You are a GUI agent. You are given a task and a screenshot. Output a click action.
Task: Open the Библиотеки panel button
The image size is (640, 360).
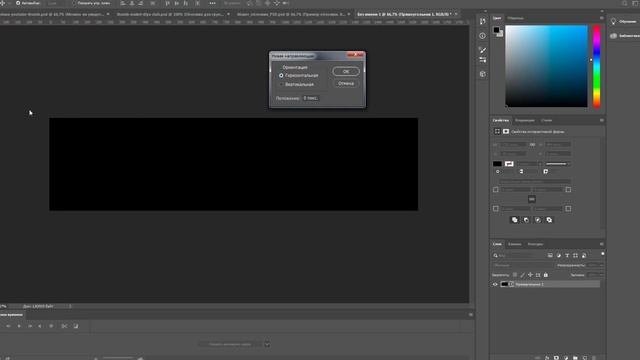click(x=625, y=36)
